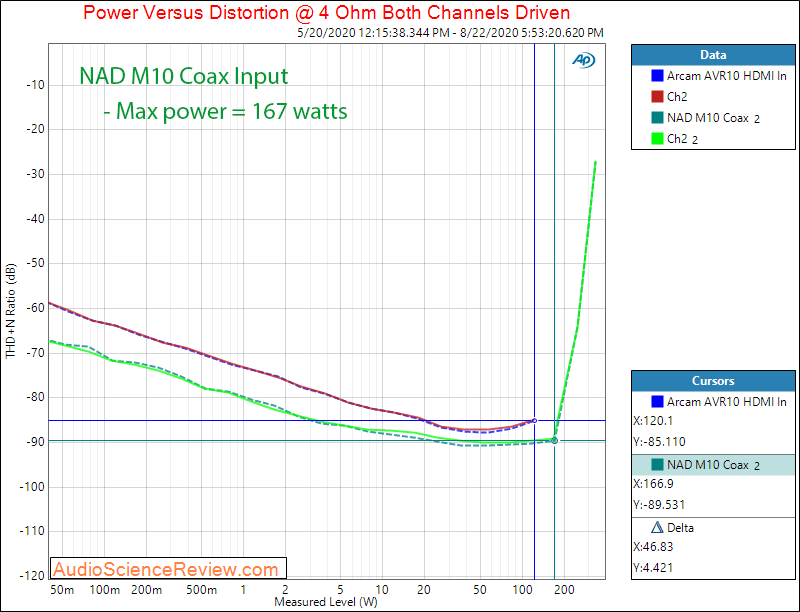Click the 'NAD M10 Coax Input' annotation
Screen dimensions: 800x612
point(184,76)
